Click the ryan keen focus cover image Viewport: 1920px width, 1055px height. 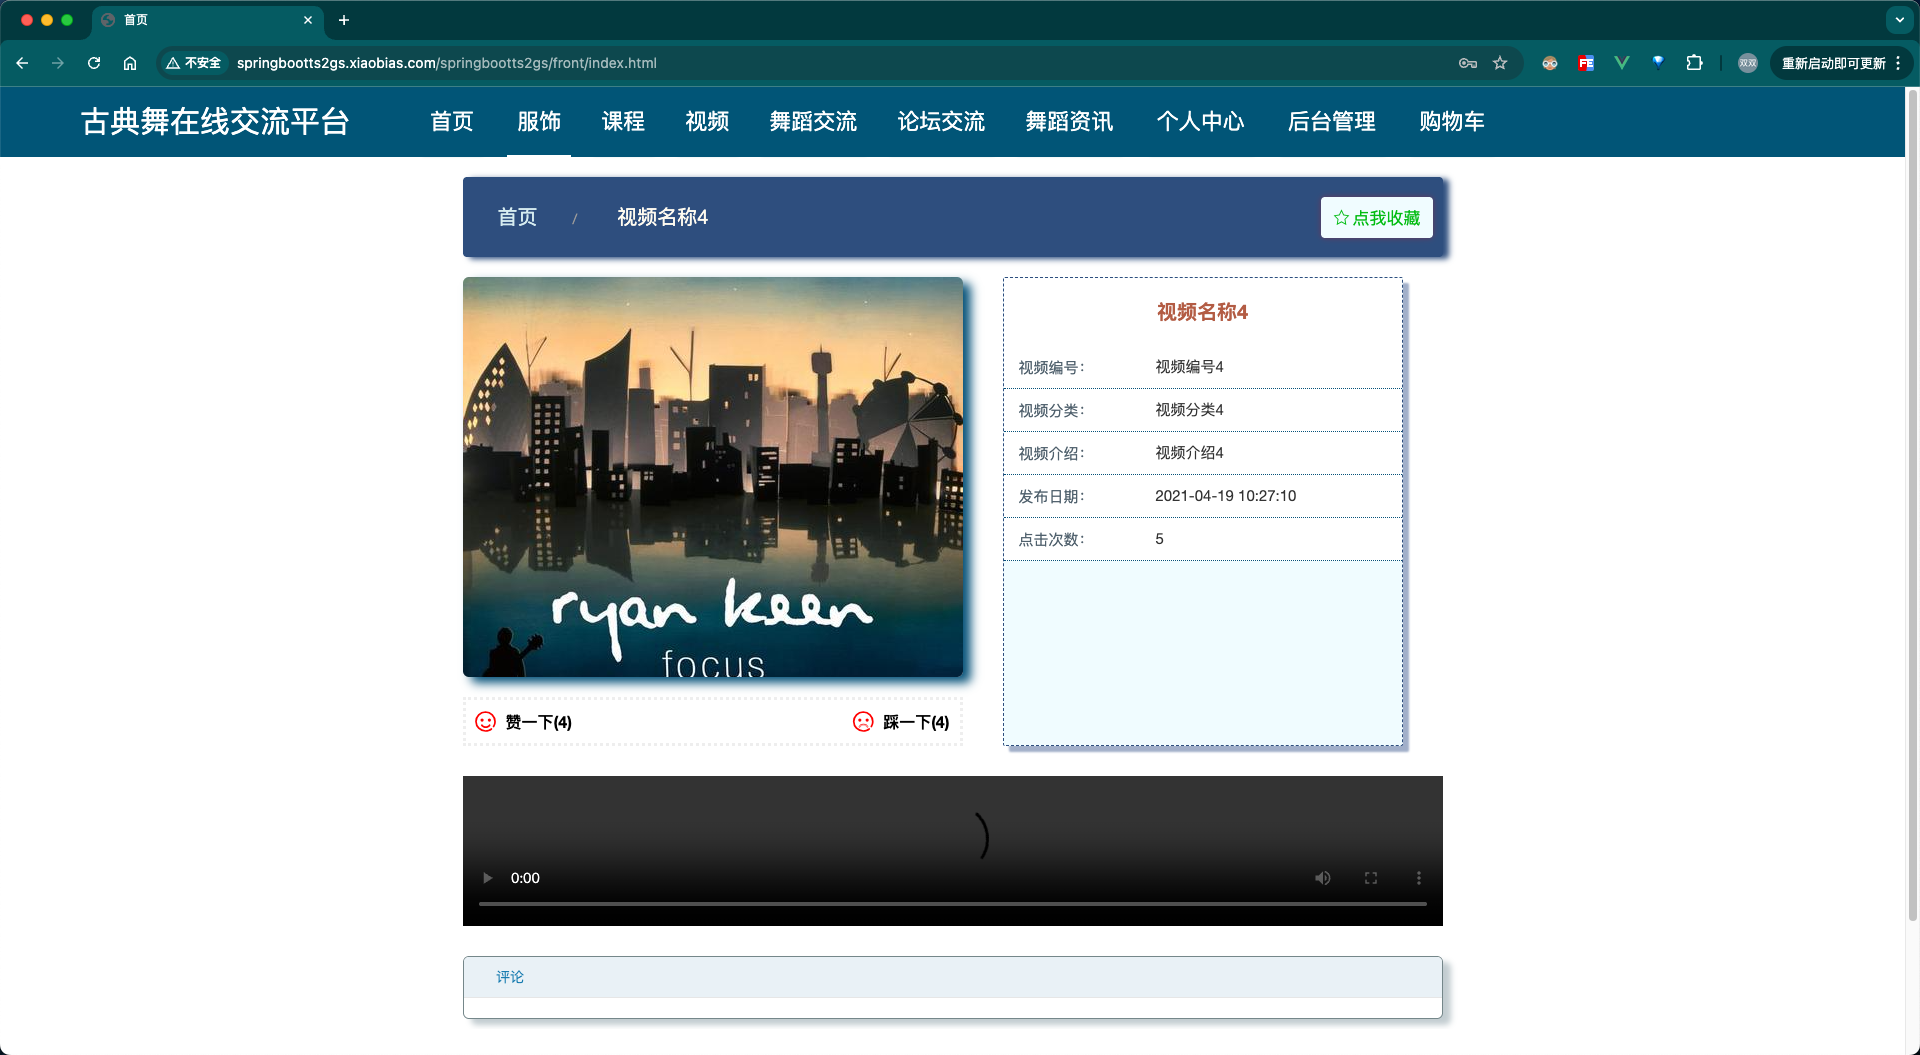(x=713, y=477)
